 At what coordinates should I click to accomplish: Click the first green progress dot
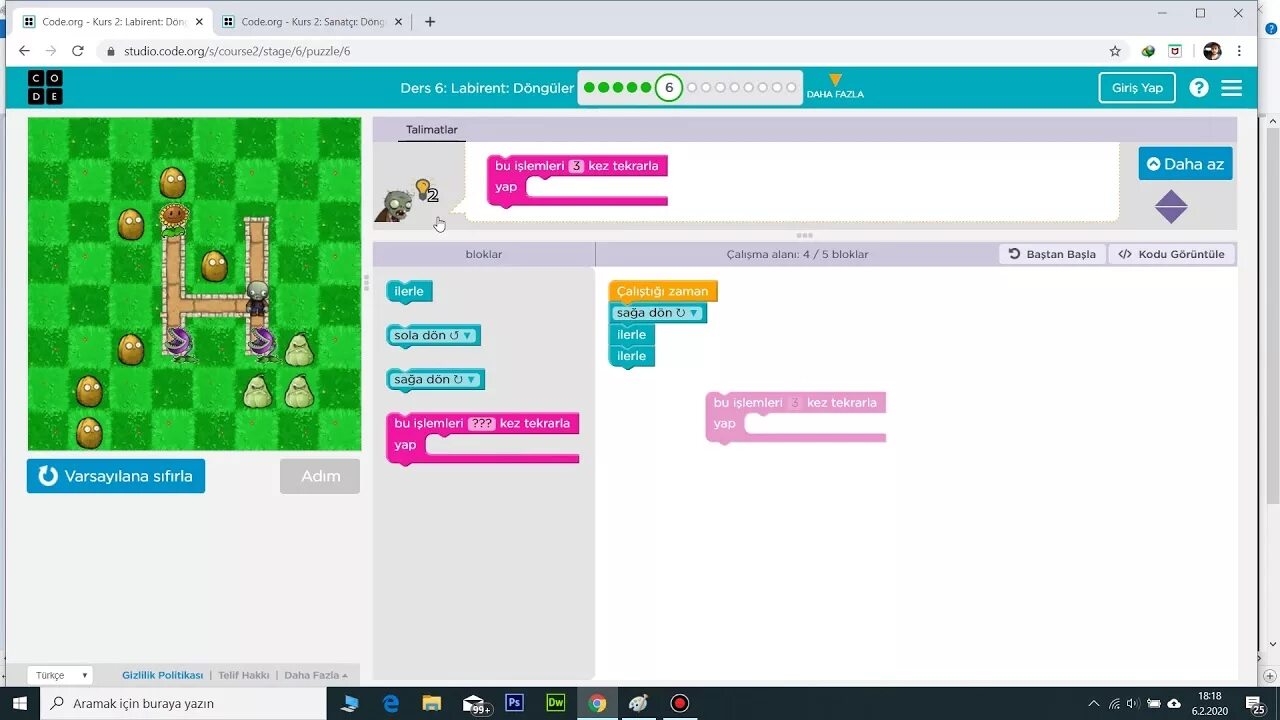click(x=589, y=88)
